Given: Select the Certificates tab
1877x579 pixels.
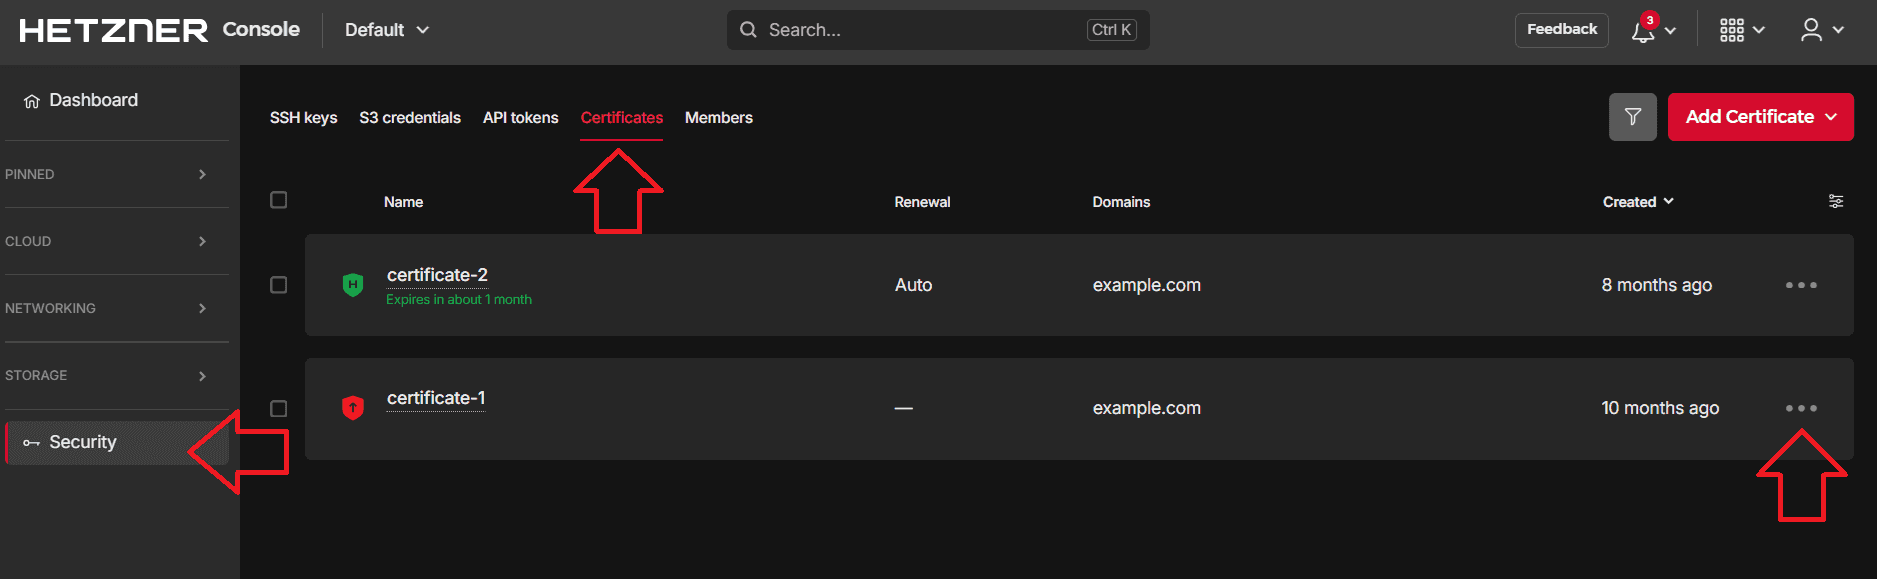Looking at the screenshot, I should click(622, 118).
